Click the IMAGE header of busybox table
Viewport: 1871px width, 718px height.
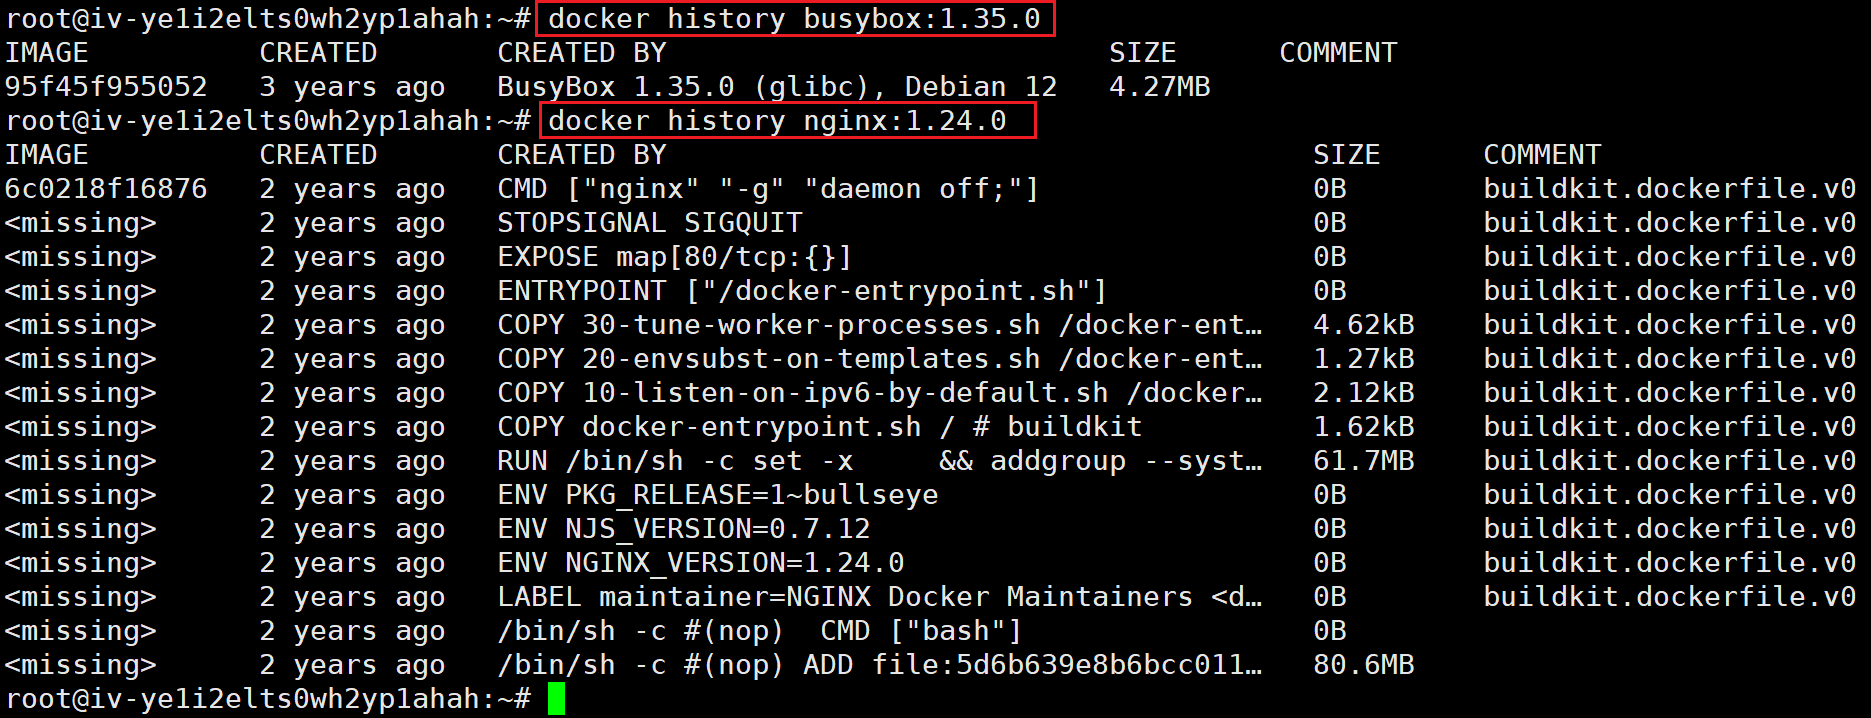[47, 53]
